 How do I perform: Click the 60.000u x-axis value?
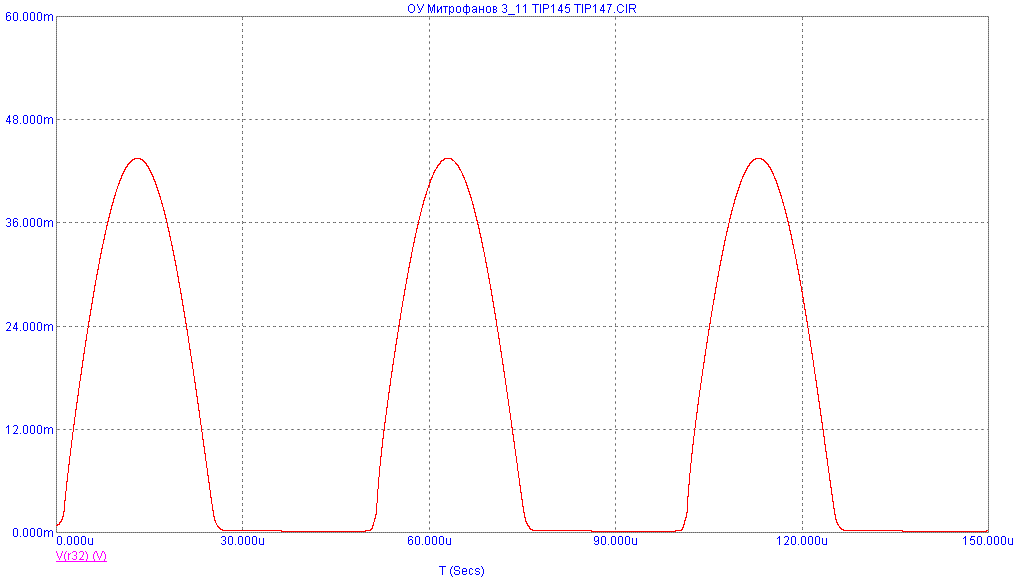coord(429,541)
